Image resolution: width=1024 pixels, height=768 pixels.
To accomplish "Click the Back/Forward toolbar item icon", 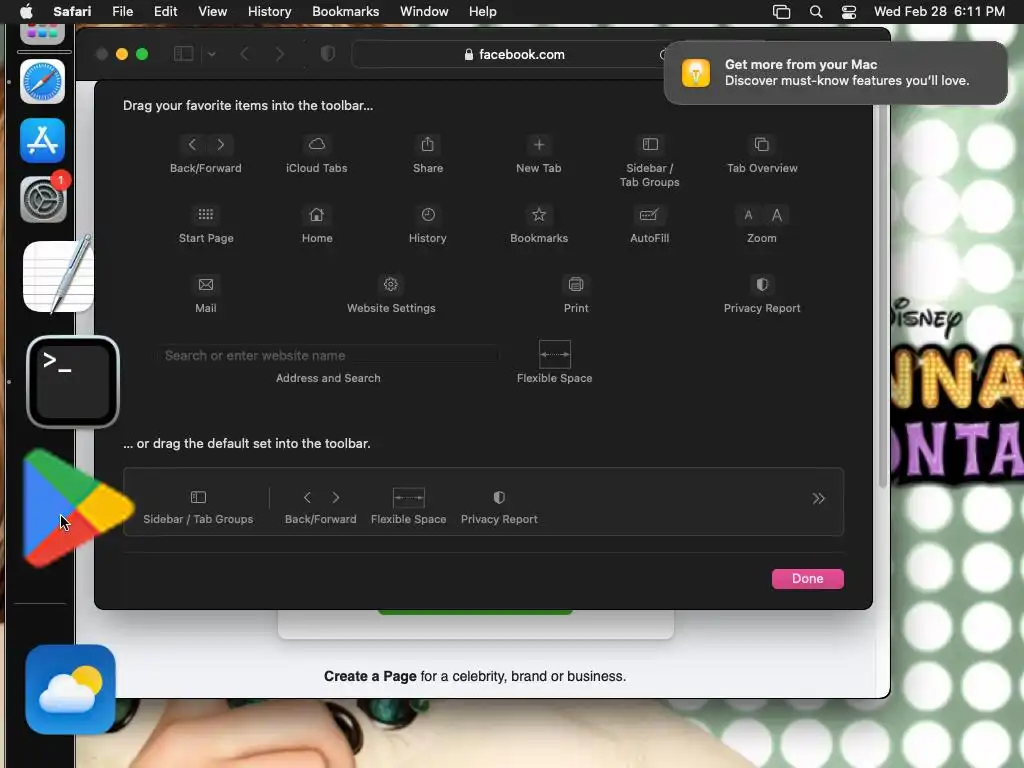I will [206, 144].
